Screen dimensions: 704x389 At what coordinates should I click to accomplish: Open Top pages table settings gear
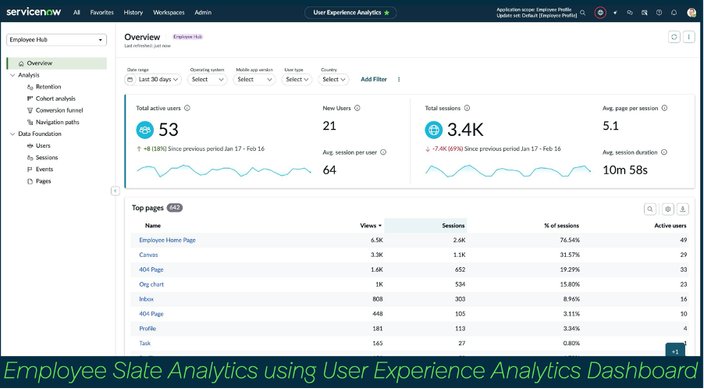pyautogui.click(x=668, y=209)
